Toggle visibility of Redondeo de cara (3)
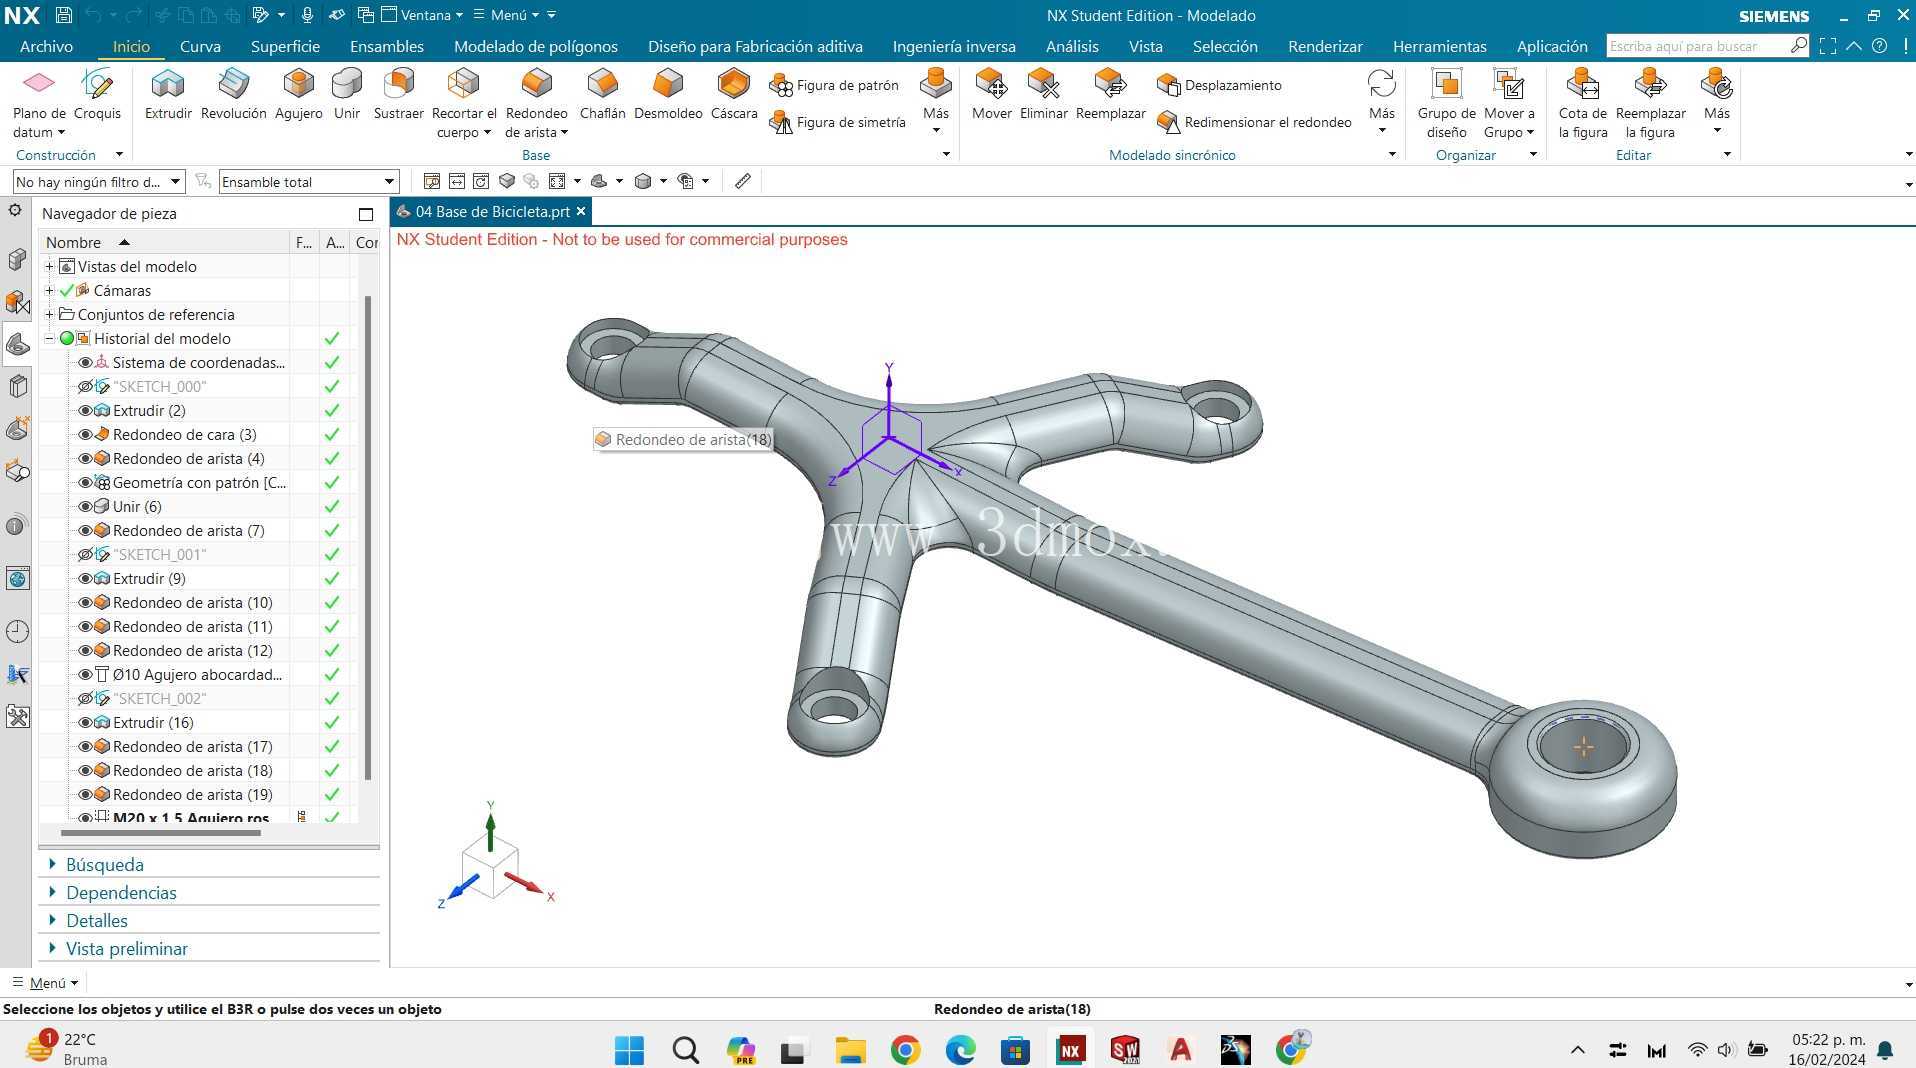The width and height of the screenshot is (1916, 1068). [85, 434]
